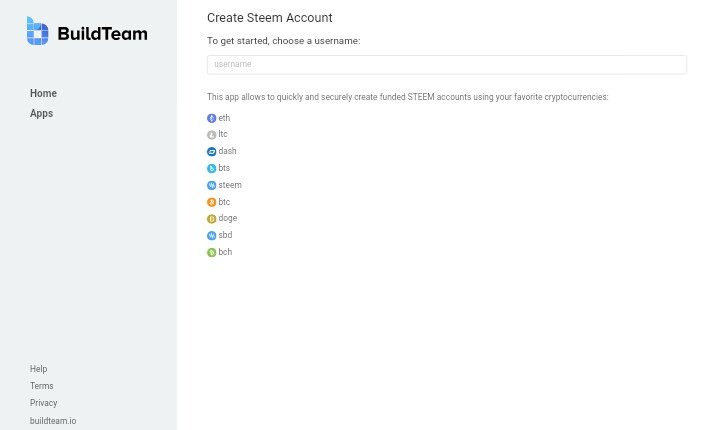Open the Terms link
Screen dimensions: 713x430
(x=42, y=386)
